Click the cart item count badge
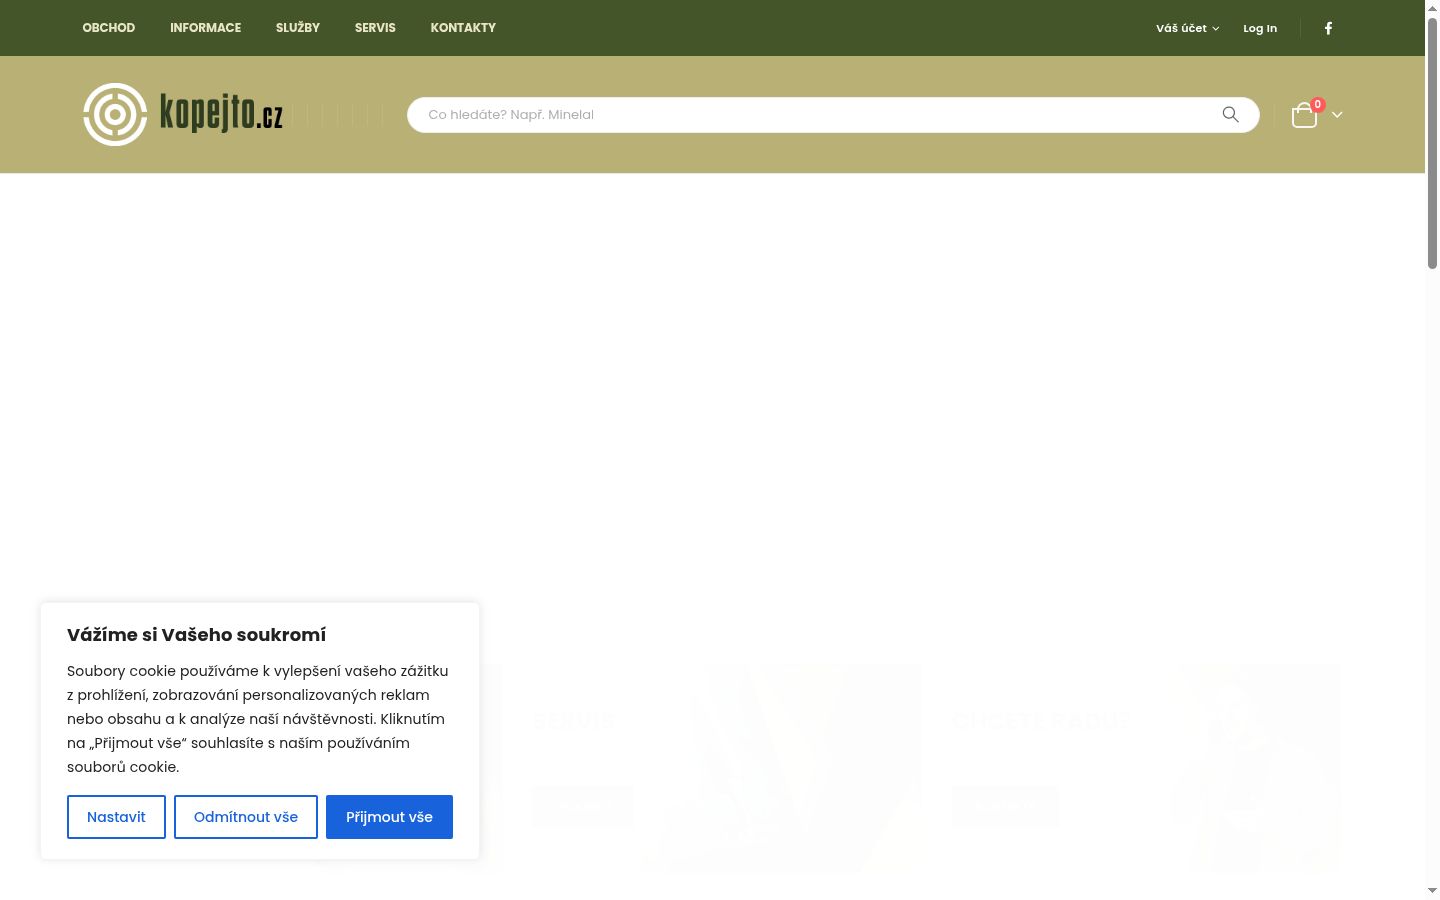Screen dimensions: 1440x900 click(1318, 104)
